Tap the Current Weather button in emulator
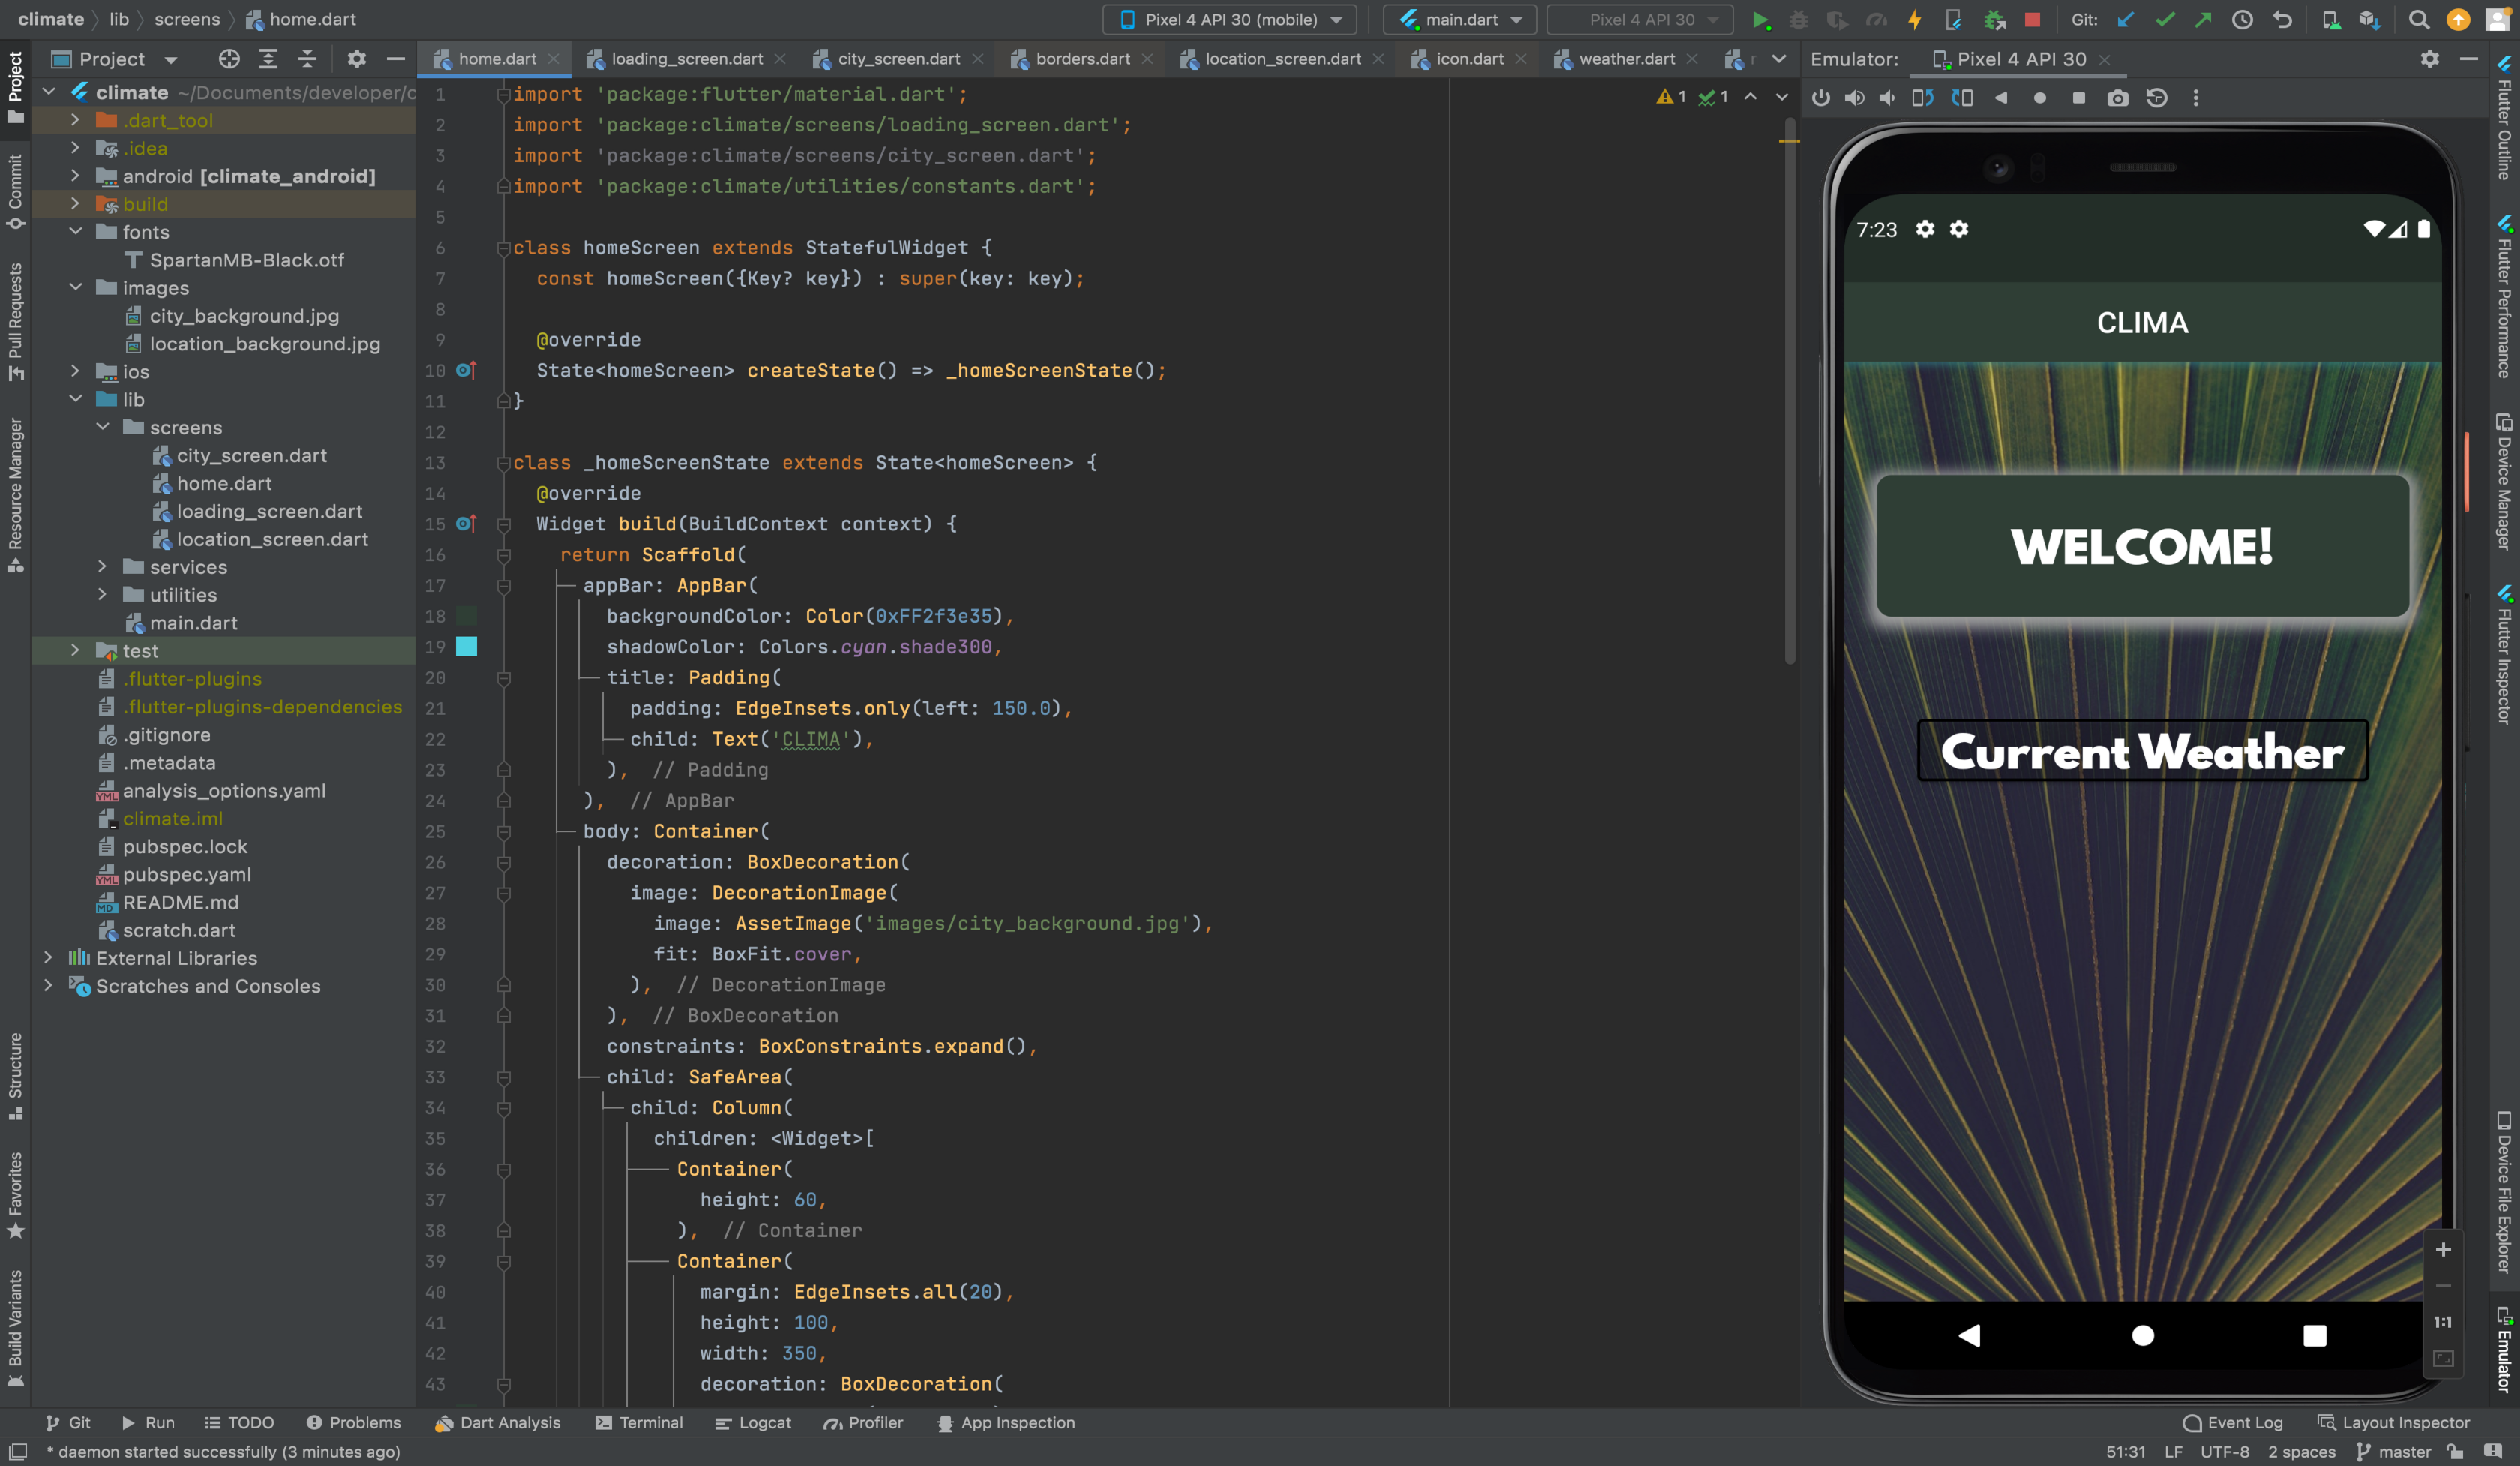 click(2142, 752)
